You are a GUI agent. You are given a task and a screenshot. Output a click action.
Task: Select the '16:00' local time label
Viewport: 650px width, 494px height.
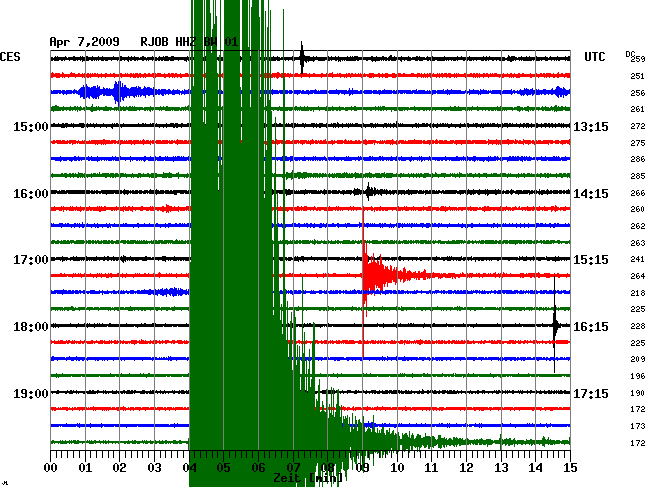31,194
